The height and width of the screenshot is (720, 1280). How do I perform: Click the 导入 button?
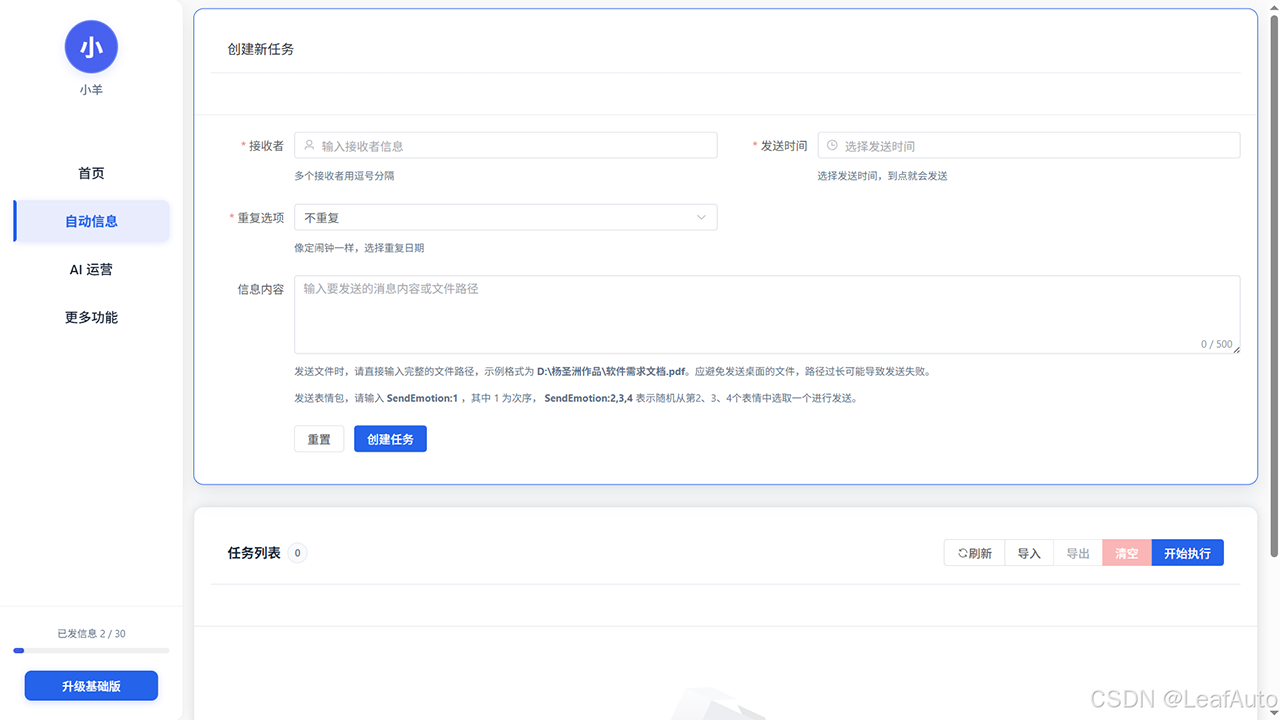[x=1028, y=552]
